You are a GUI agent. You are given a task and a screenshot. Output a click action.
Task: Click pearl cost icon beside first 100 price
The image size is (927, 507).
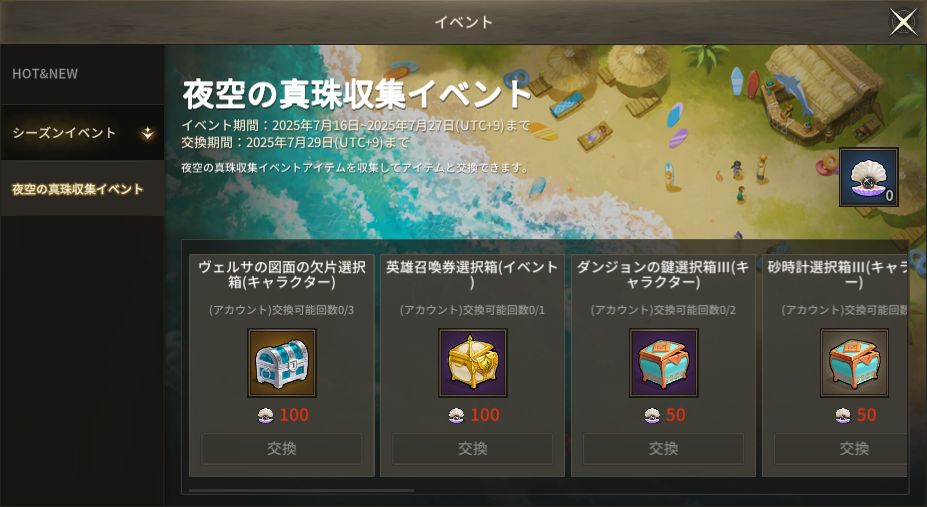(x=265, y=415)
